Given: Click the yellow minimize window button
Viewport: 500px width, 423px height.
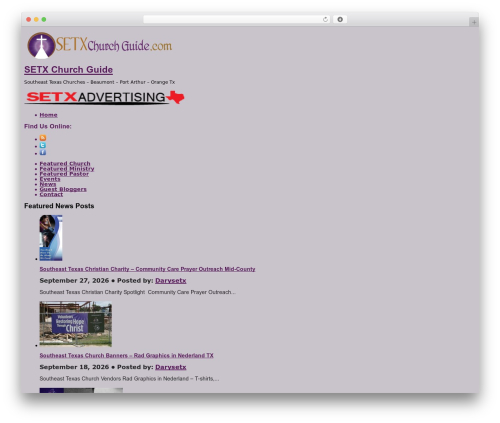Looking at the screenshot, I should coord(36,19).
